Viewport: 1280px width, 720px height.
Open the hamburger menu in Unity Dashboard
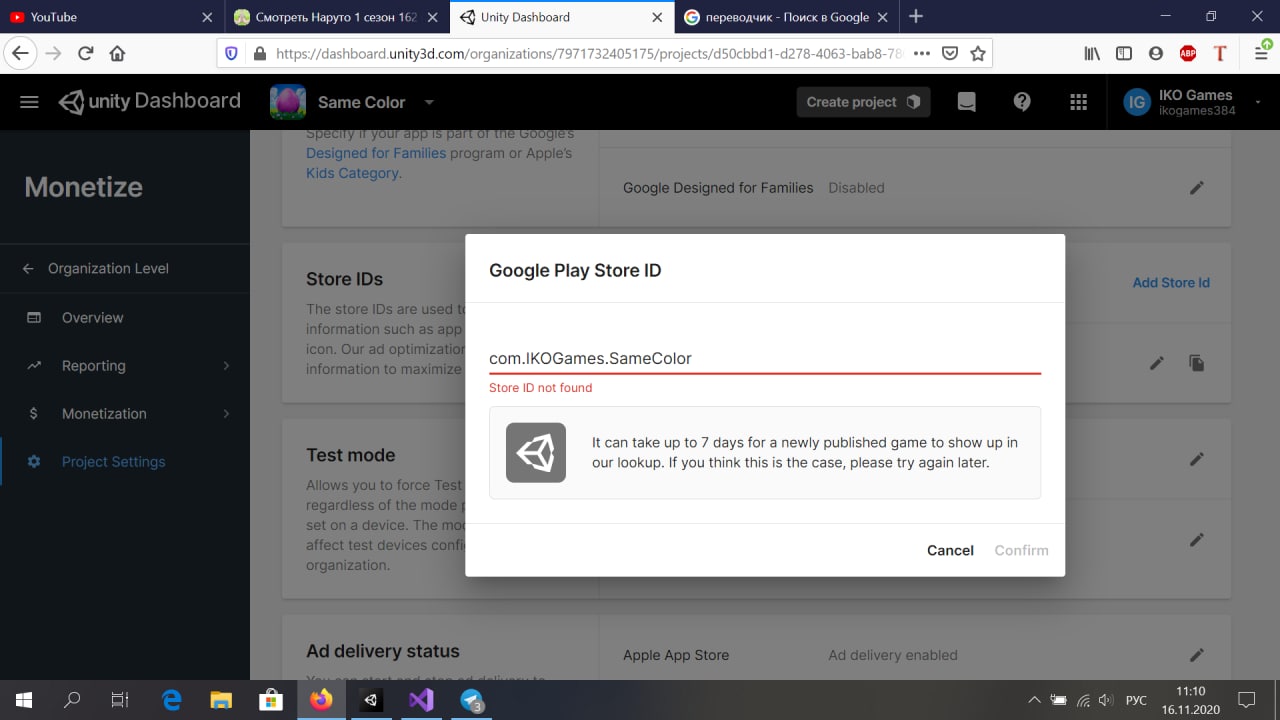click(29, 102)
